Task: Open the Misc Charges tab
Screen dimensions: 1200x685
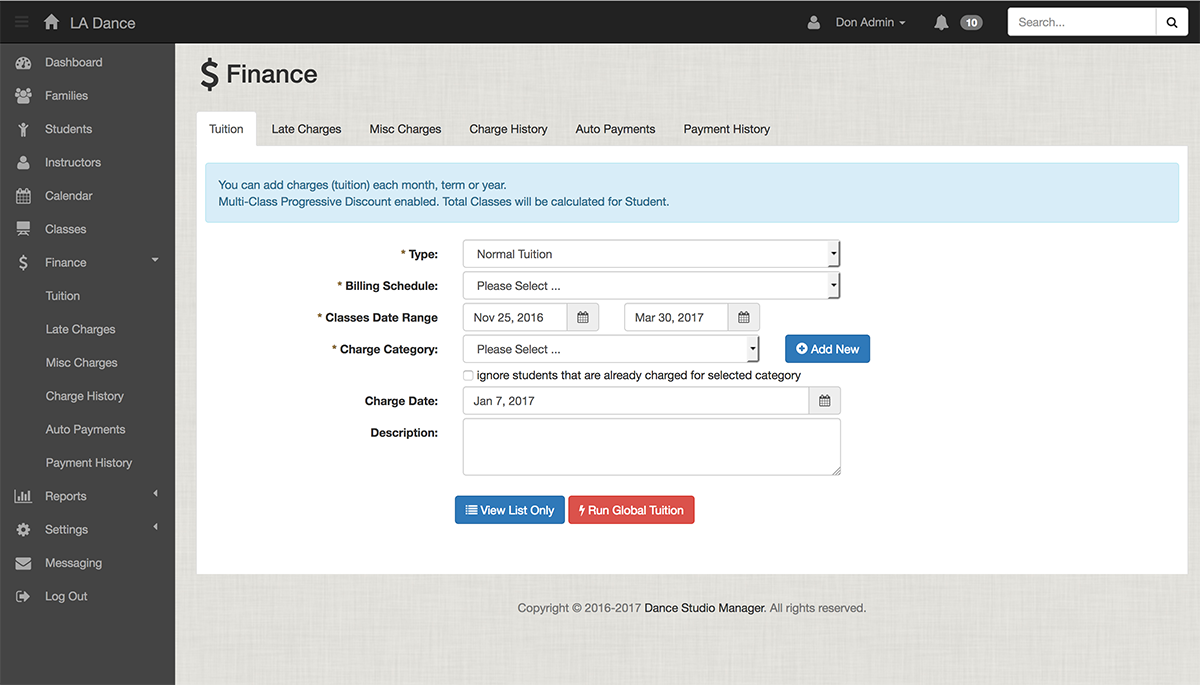Action: point(405,129)
